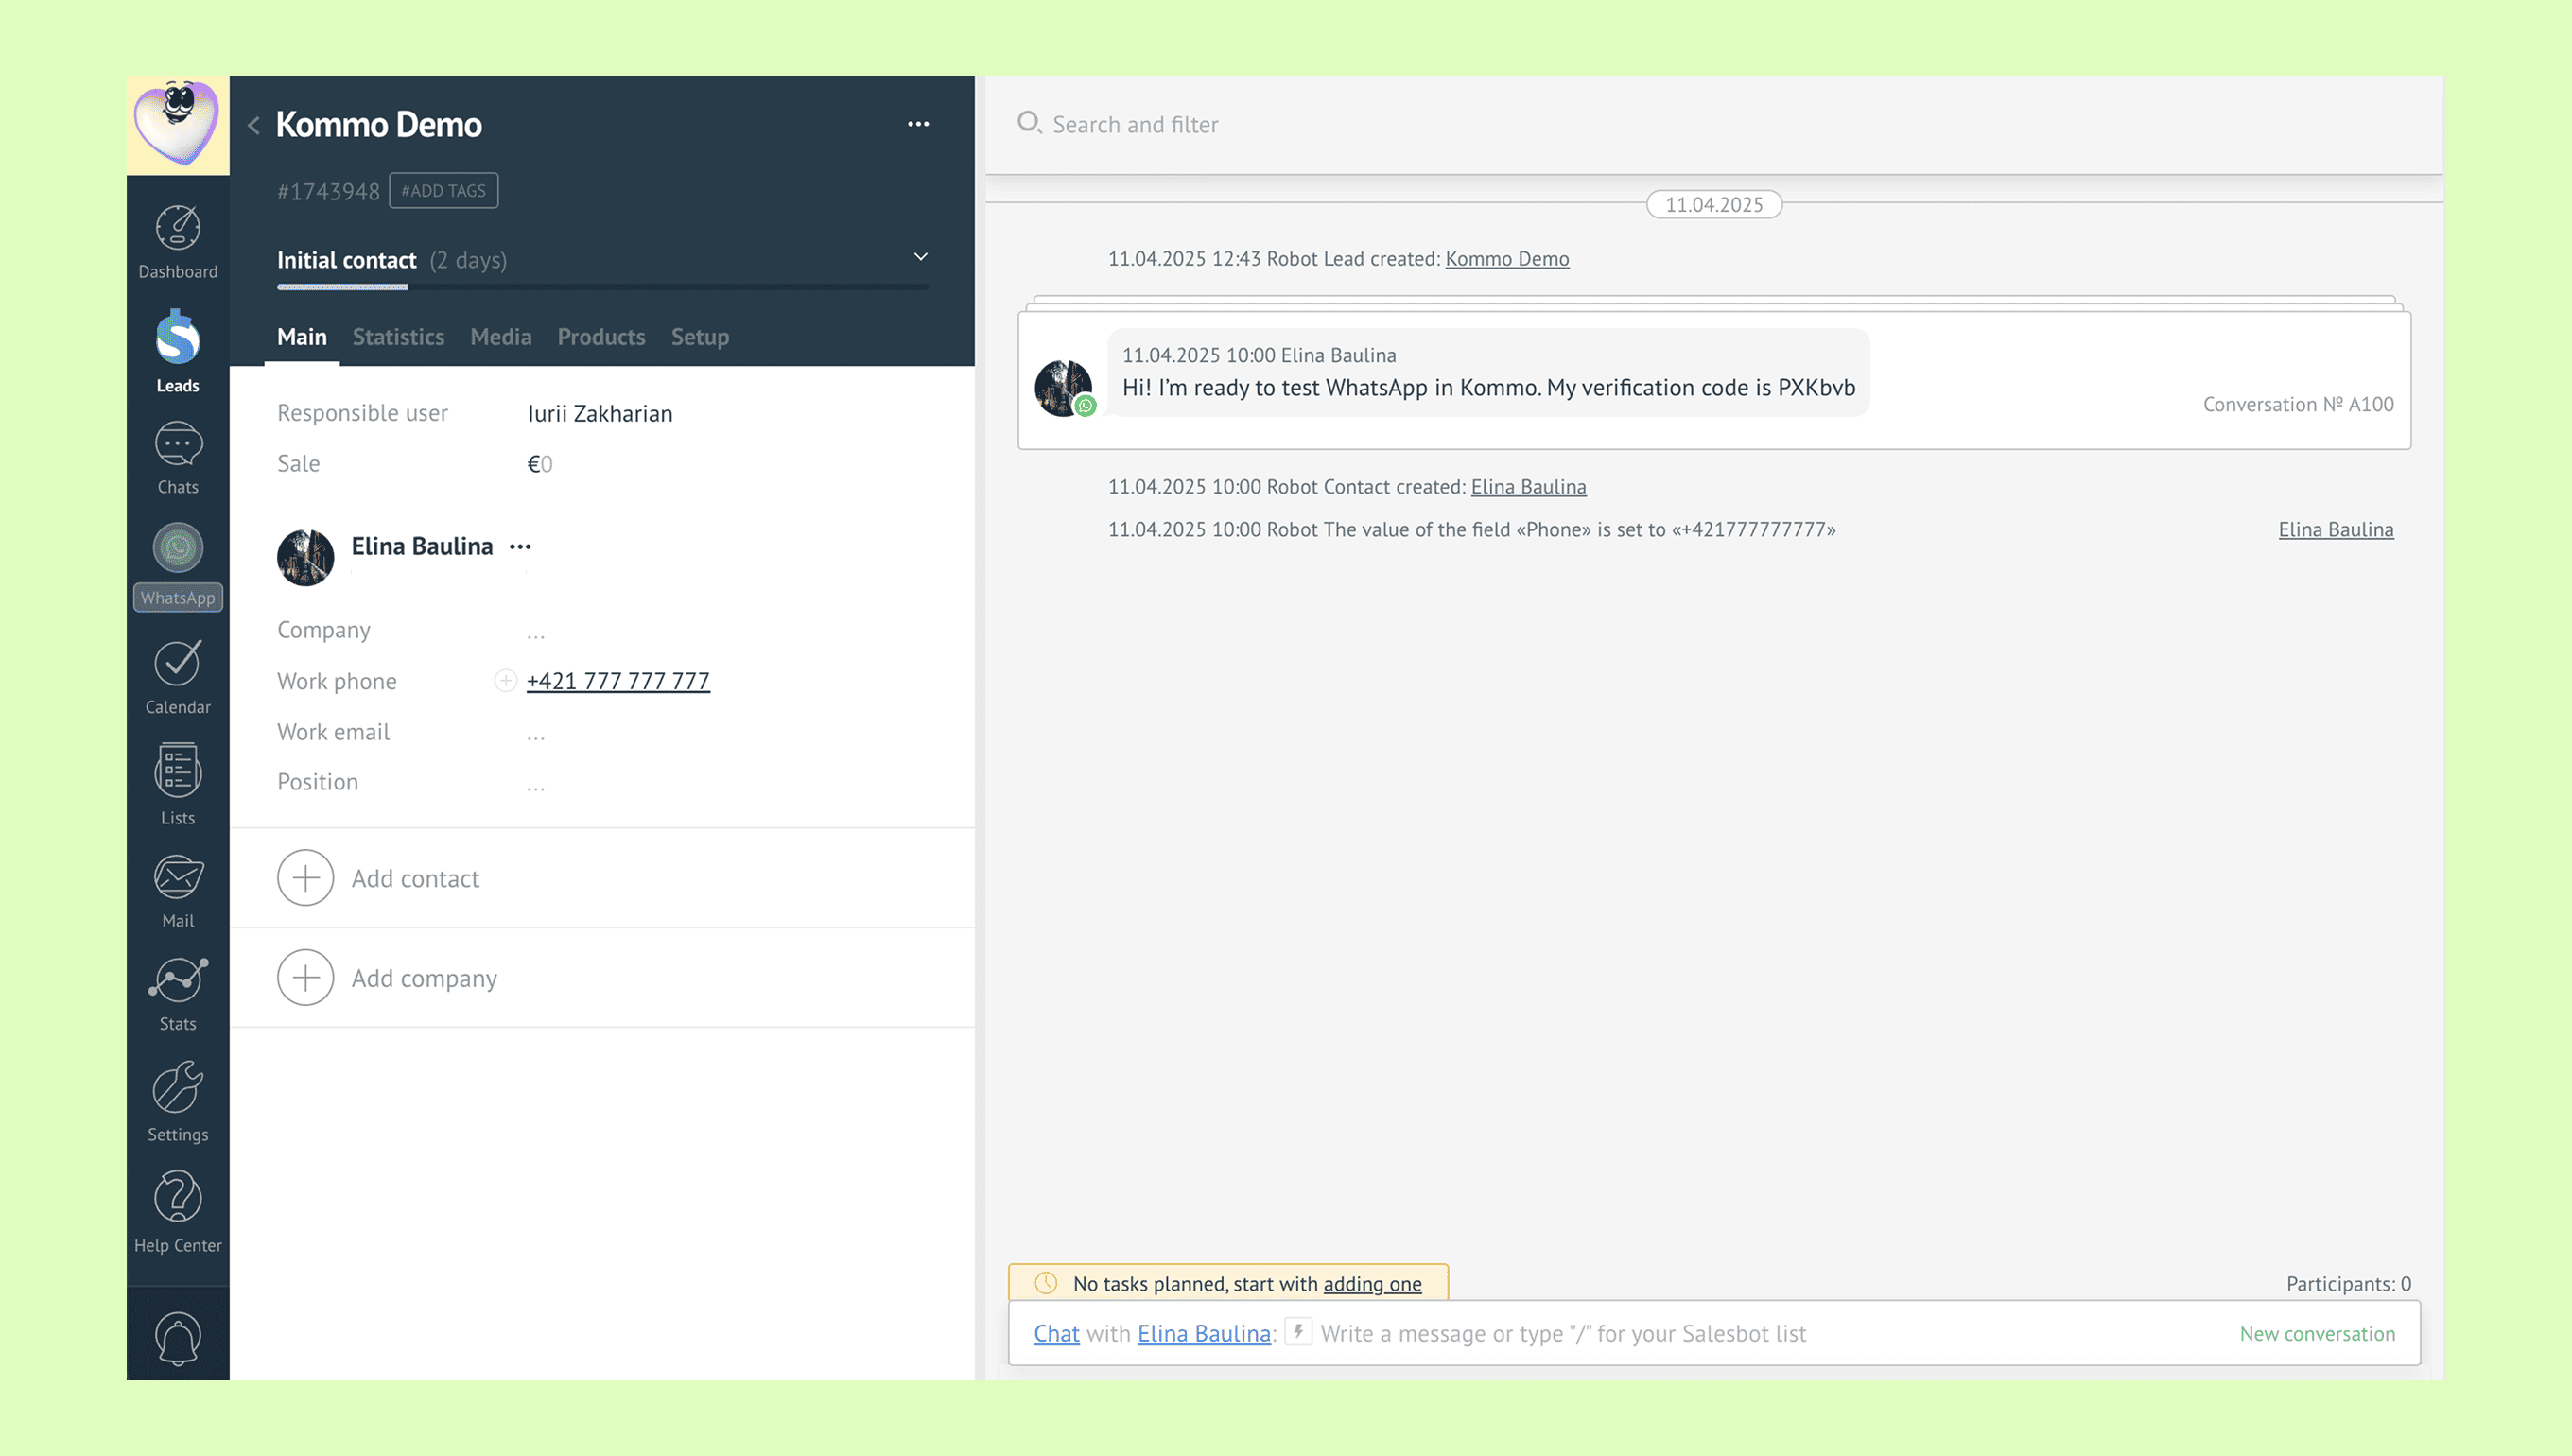
Task: Open the Calendar section
Action: click(x=178, y=677)
